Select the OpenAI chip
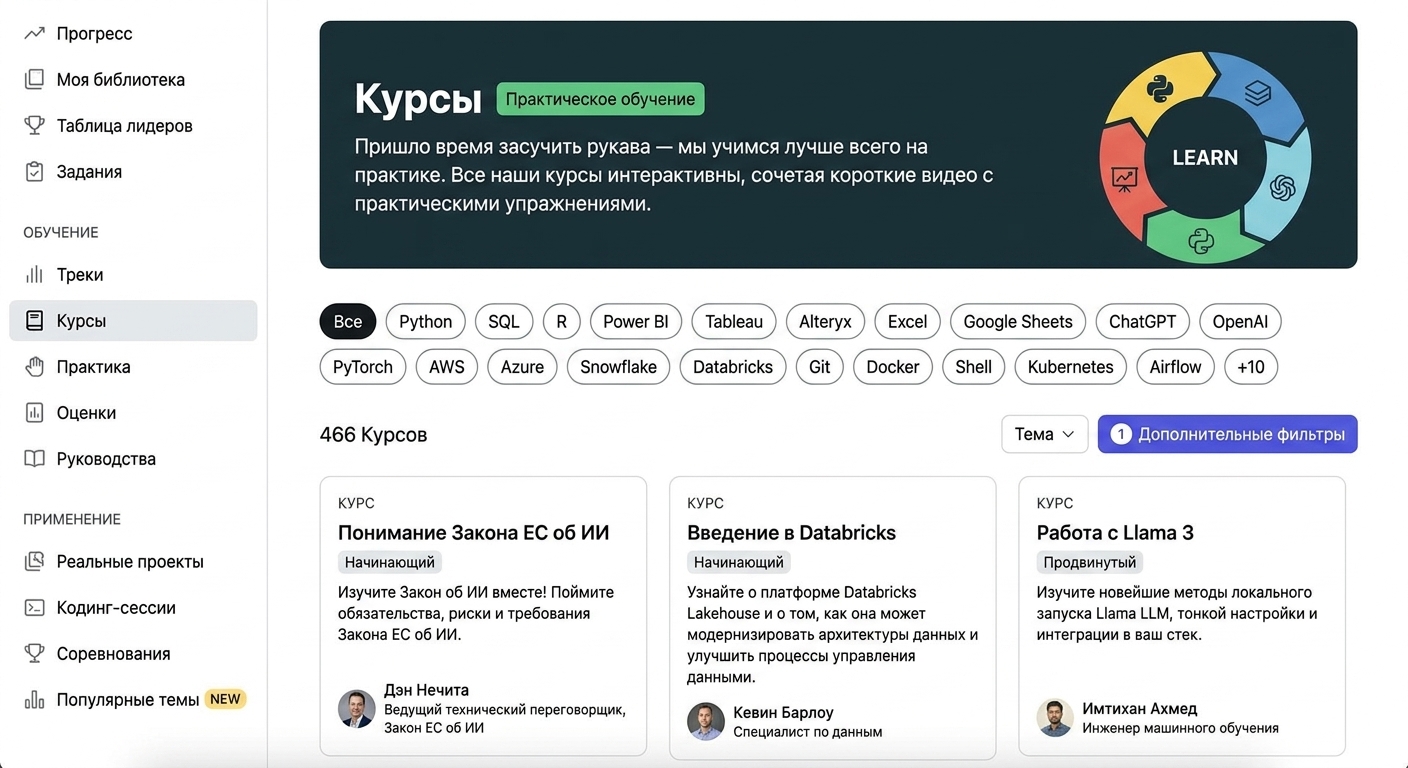 point(1240,321)
